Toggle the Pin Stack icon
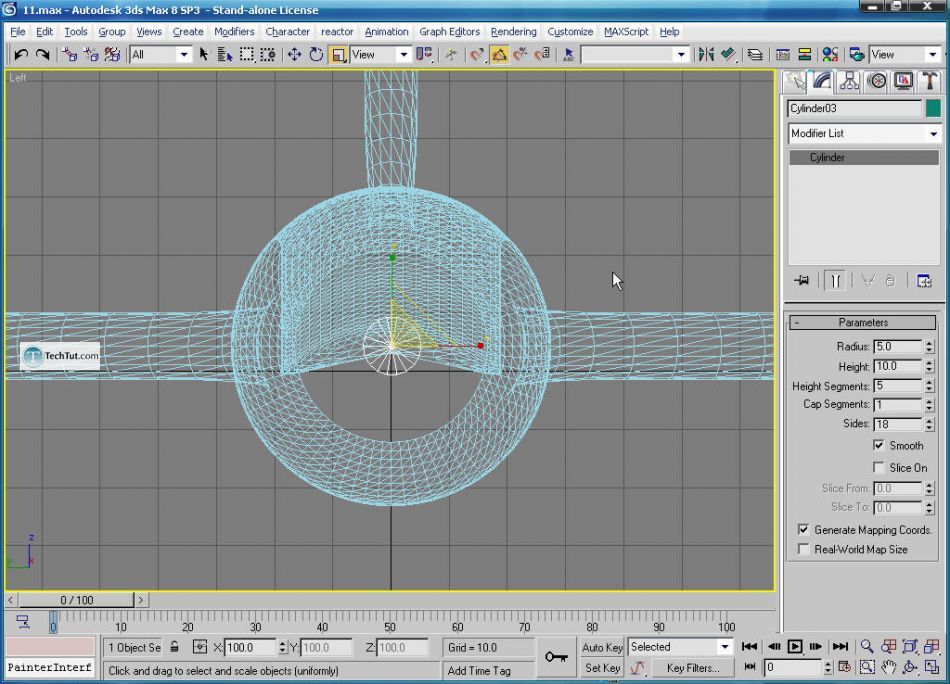 click(802, 281)
